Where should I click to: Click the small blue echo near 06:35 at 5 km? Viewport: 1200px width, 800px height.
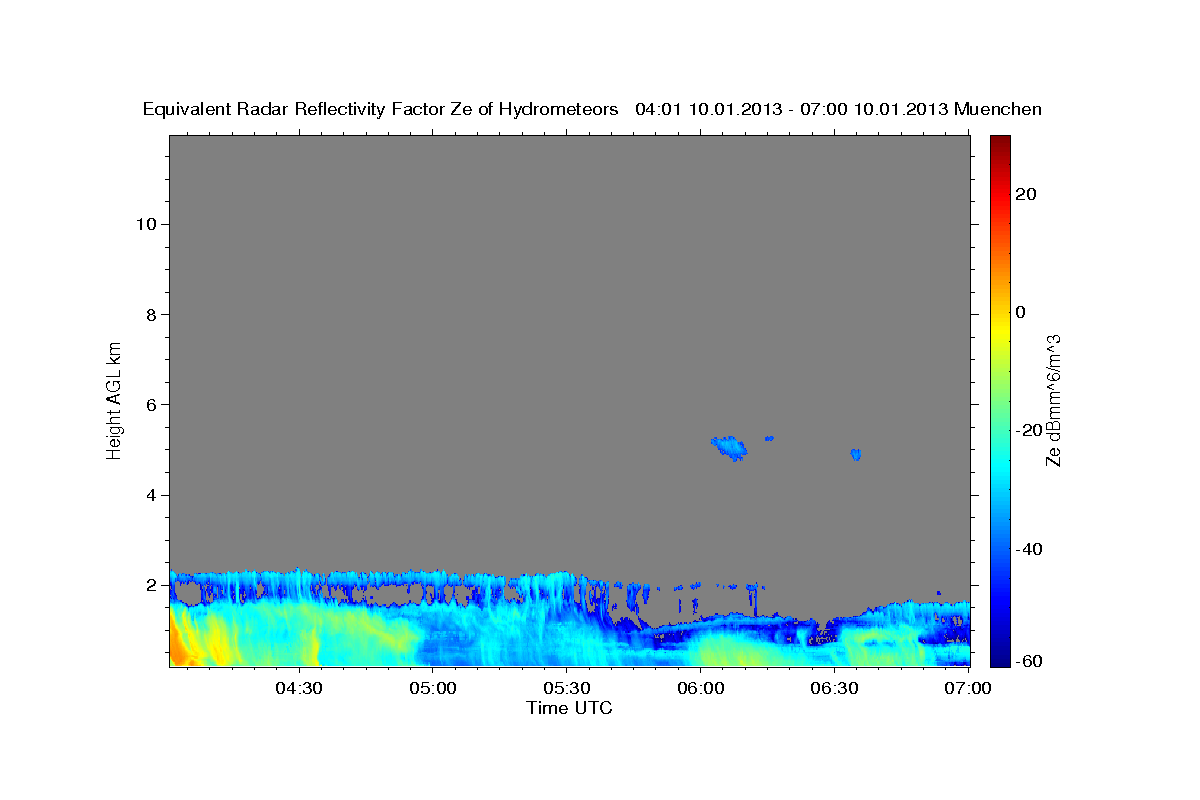click(856, 454)
